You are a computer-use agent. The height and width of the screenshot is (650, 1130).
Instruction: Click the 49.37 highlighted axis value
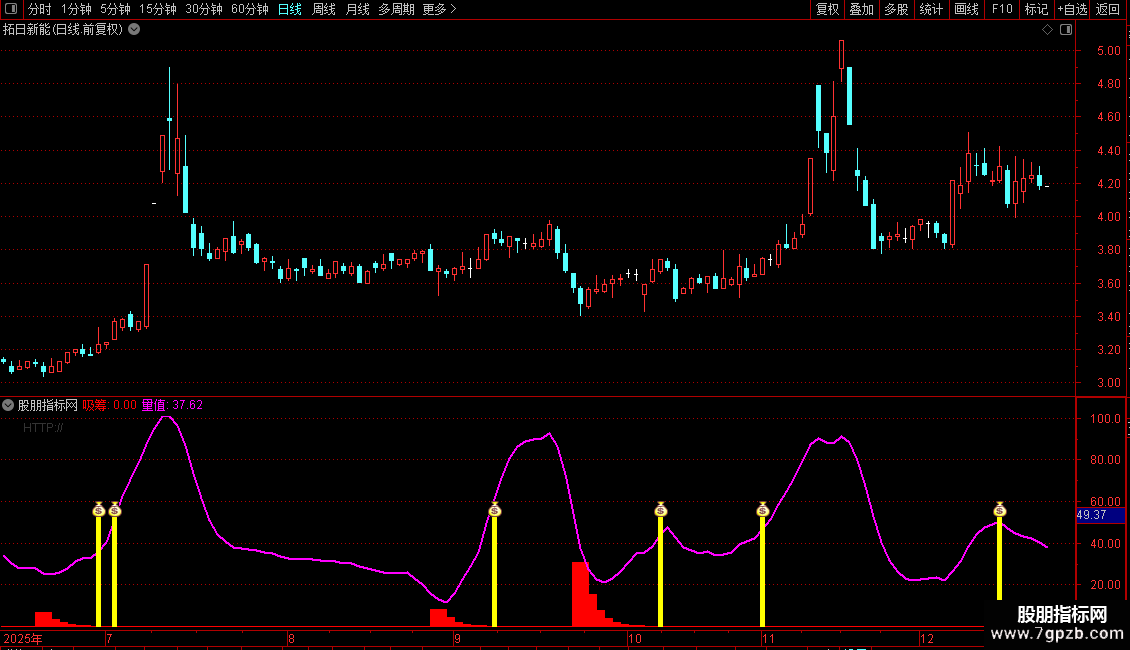coord(1100,515)
